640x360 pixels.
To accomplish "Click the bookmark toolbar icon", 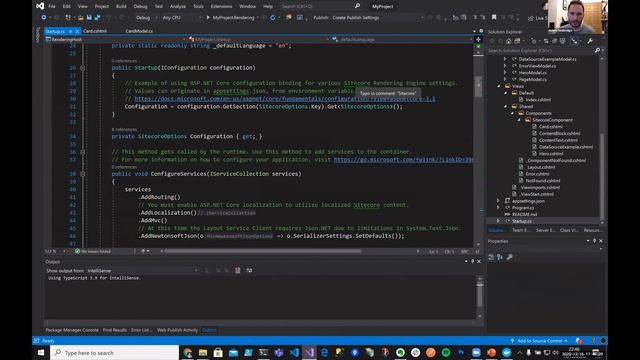I will coord(494,18).
